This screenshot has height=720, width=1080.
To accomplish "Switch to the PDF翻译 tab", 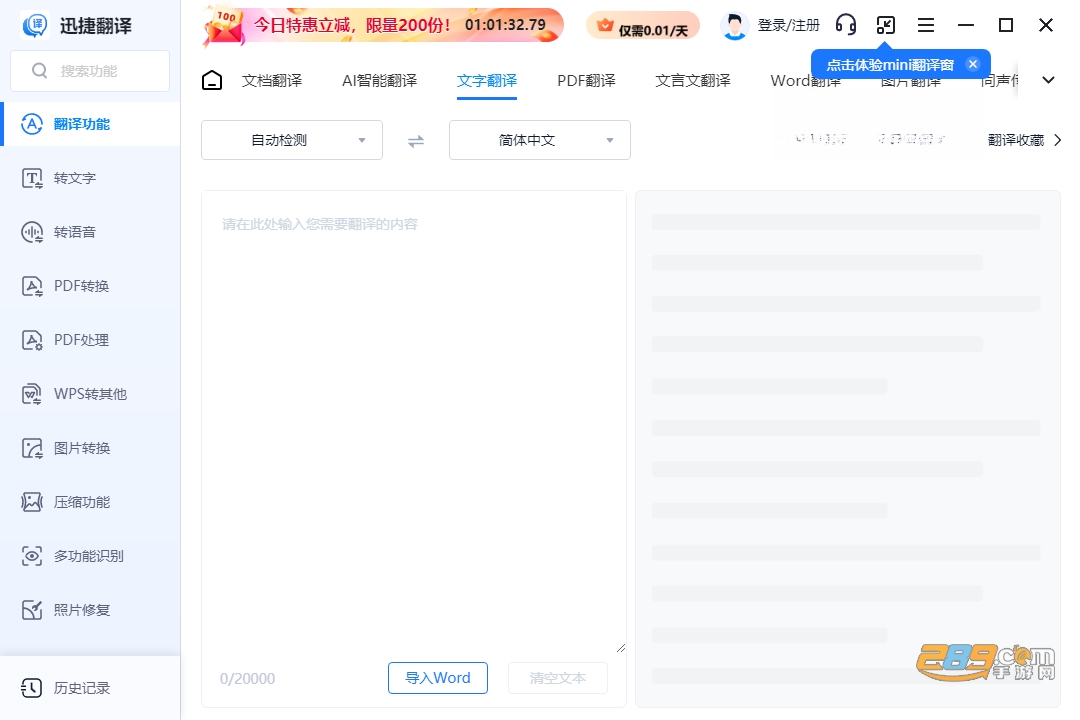I will [586, 81].
